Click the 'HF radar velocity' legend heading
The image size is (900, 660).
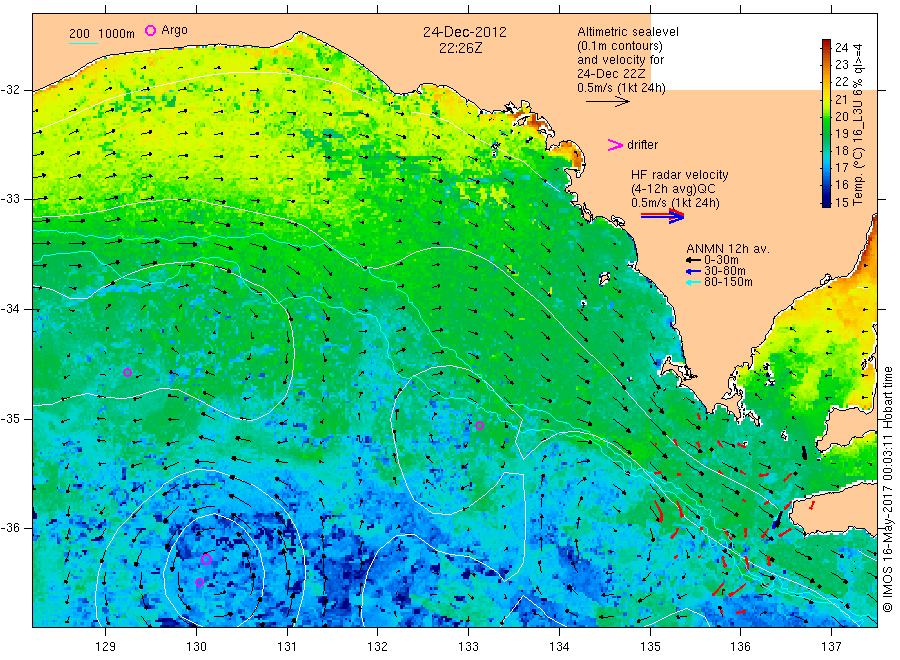[x=680, y=174]
